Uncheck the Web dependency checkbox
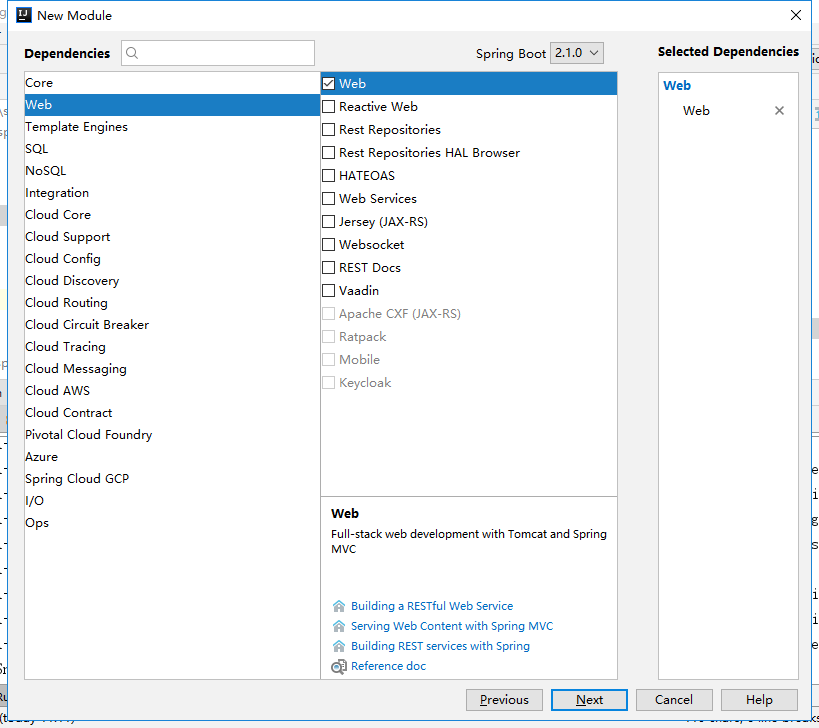The height and width of the screenshot is (728, 819). point(329,84)
